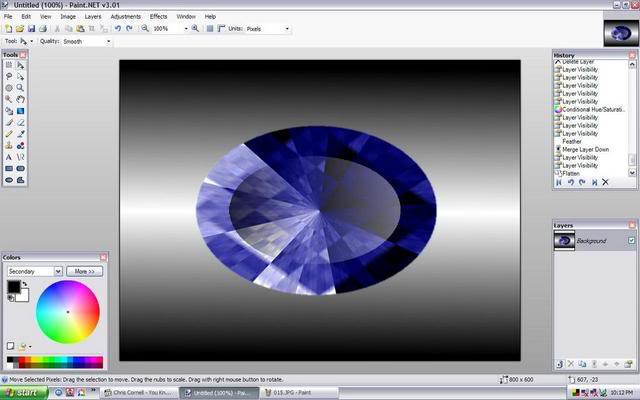Click the Undo arrow in main toolbar
Screen dimensions: 640x400
pos(118,29)
